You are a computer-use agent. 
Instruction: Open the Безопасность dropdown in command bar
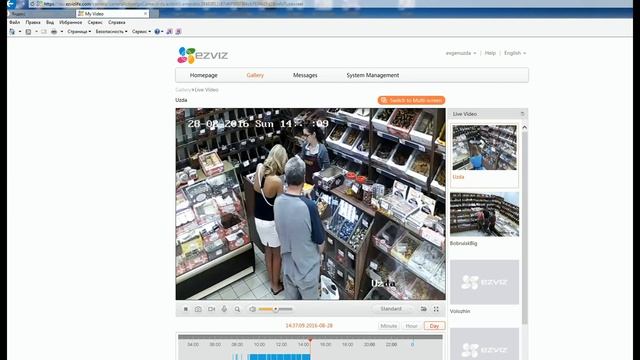(111, 31)
